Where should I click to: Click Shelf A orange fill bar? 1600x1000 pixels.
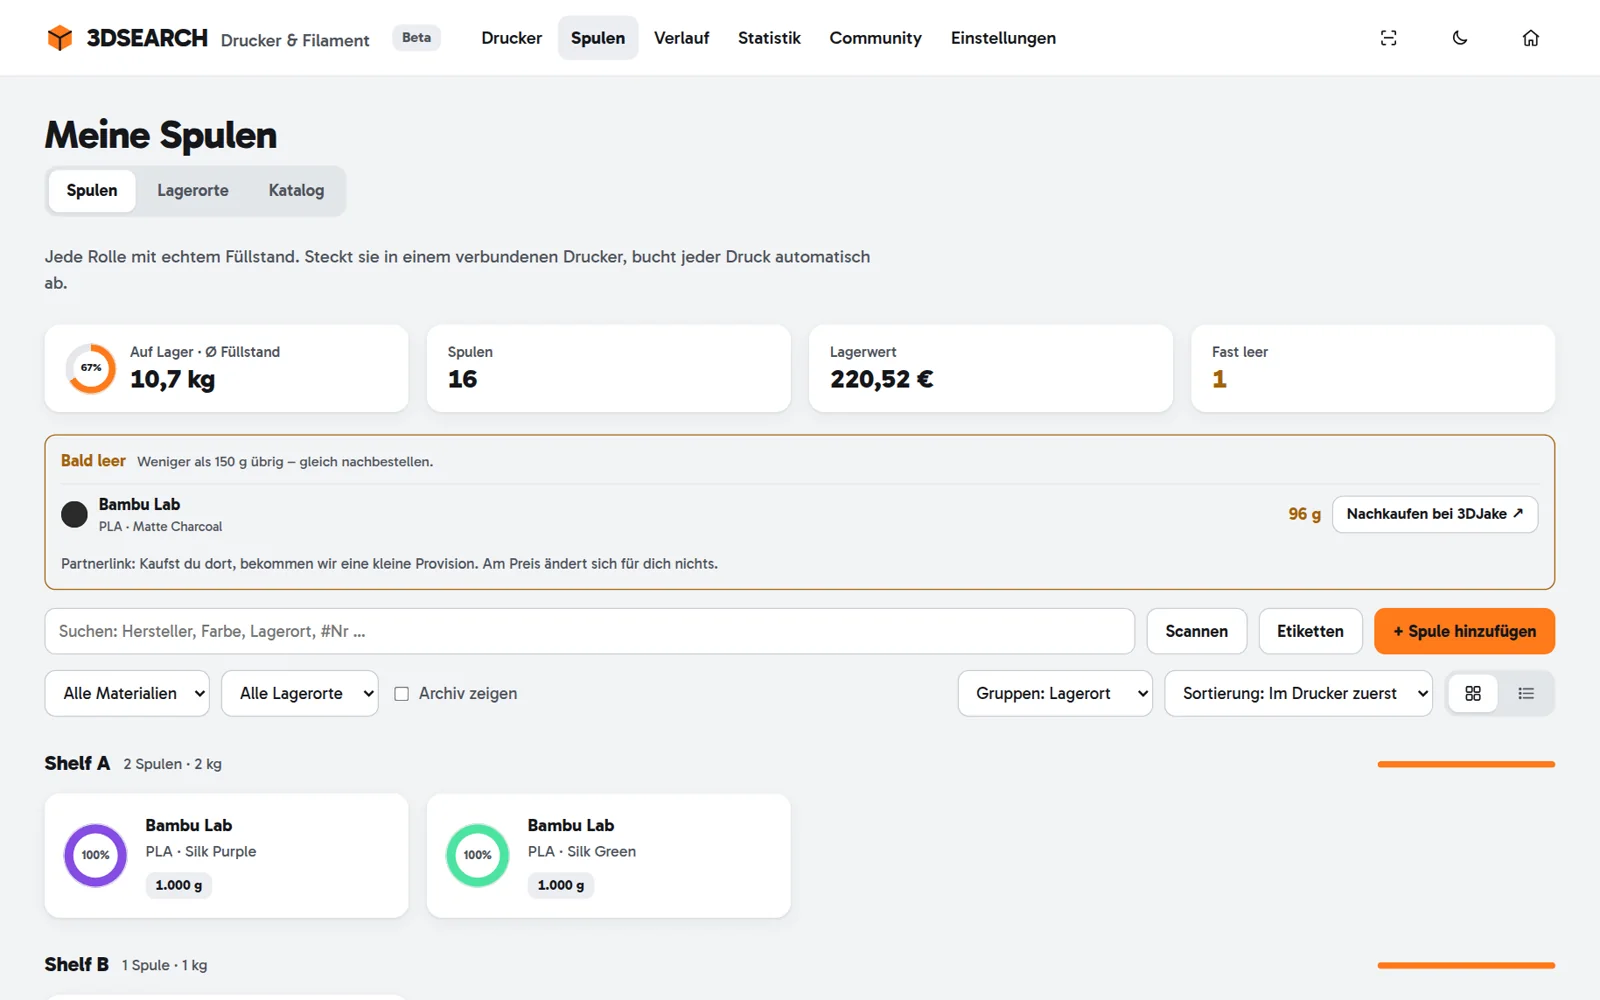(x=1466, y=764)
